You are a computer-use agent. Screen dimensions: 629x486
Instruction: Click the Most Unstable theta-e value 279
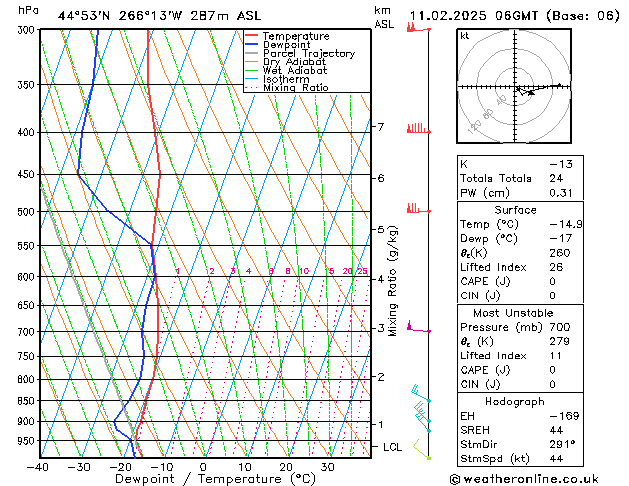(x=560, y=341)
